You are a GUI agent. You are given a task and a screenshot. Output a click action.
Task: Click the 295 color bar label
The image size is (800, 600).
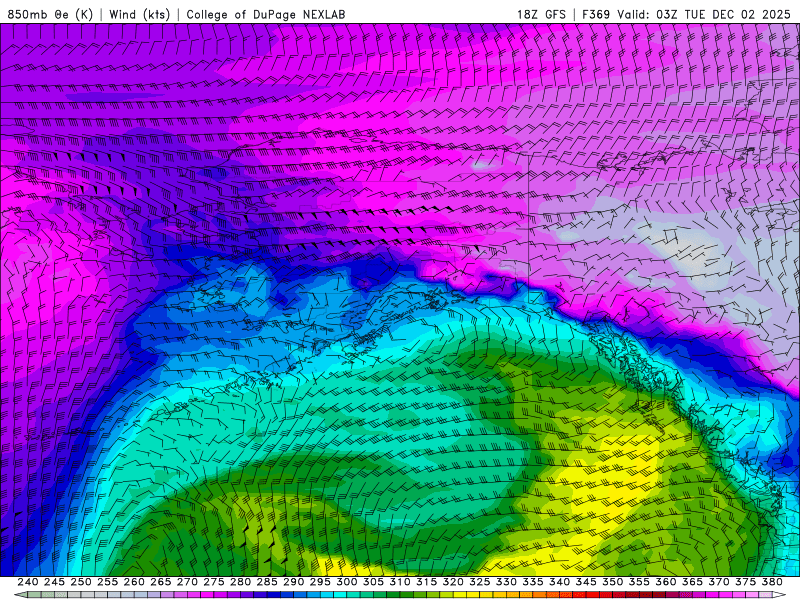click(320, 582)
